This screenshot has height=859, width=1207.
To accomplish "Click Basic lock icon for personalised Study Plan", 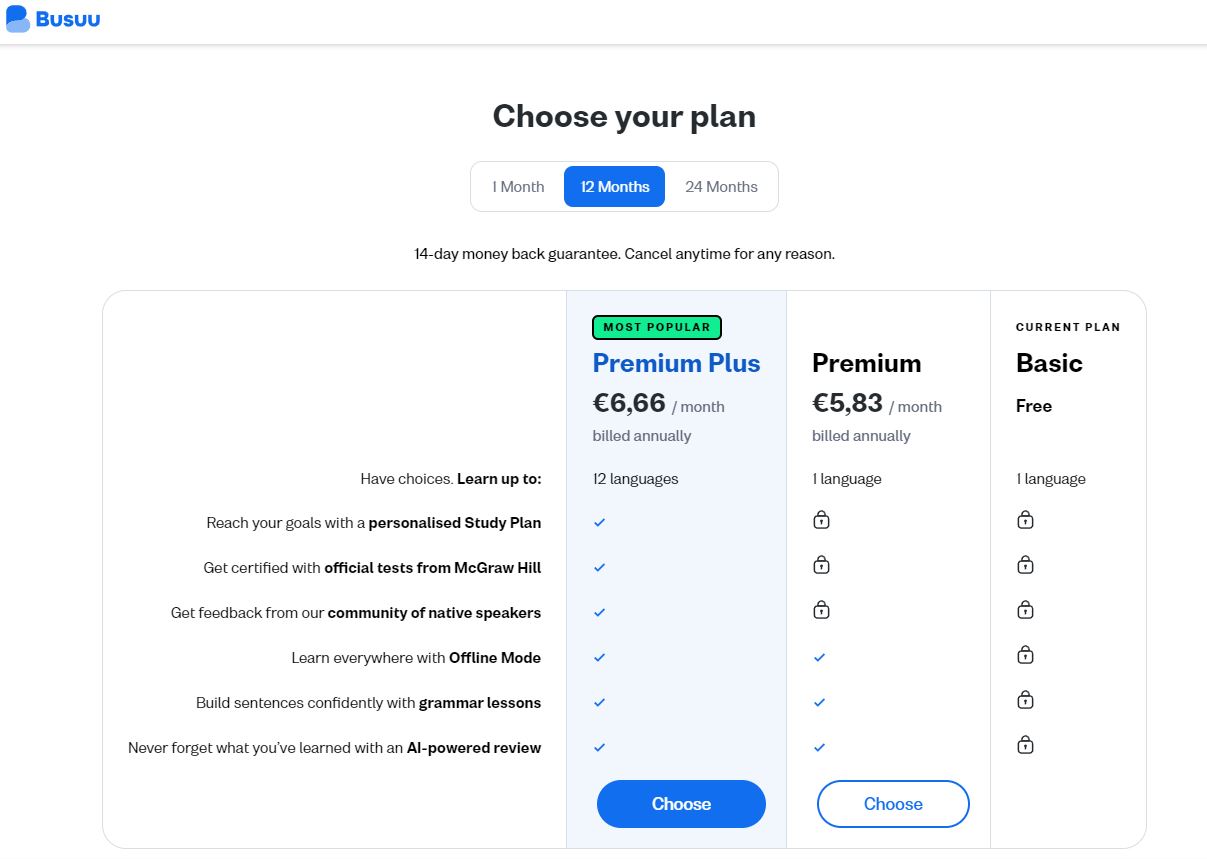I will [1025, 520].
